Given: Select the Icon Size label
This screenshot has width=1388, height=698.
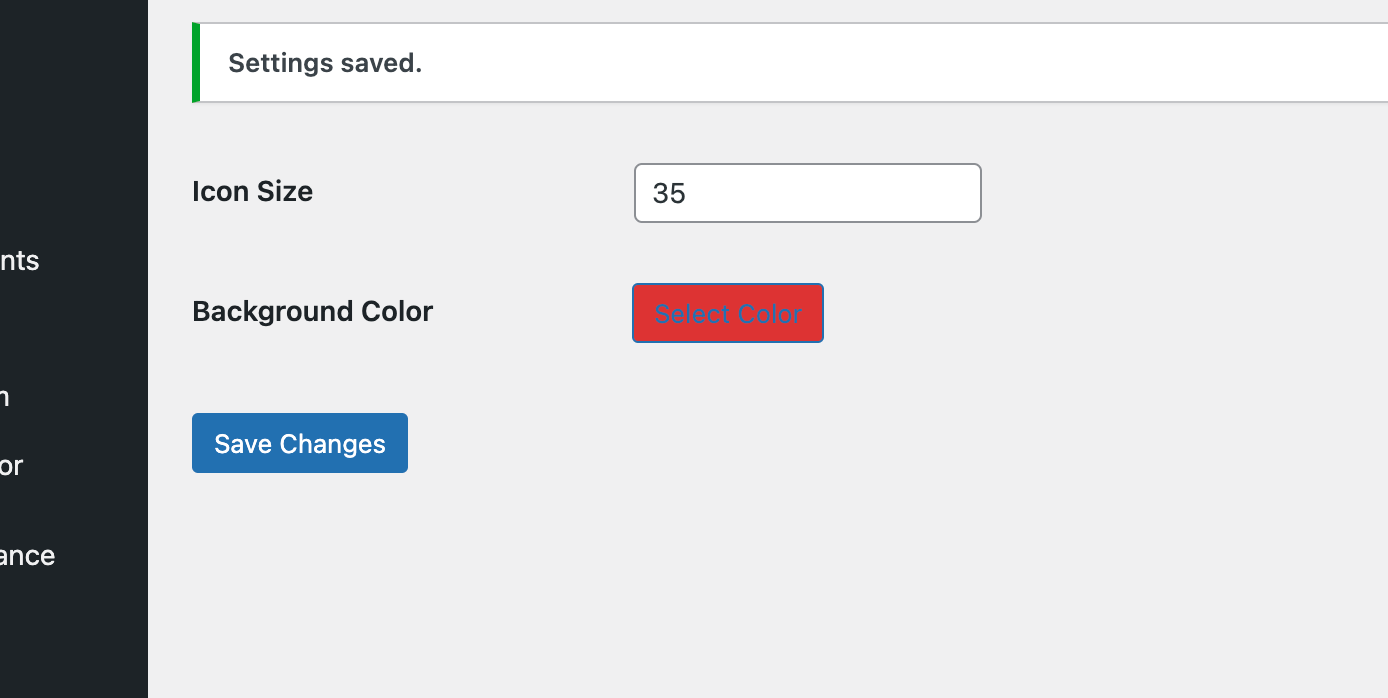Looking at the screenshot, I should [252, 191].
